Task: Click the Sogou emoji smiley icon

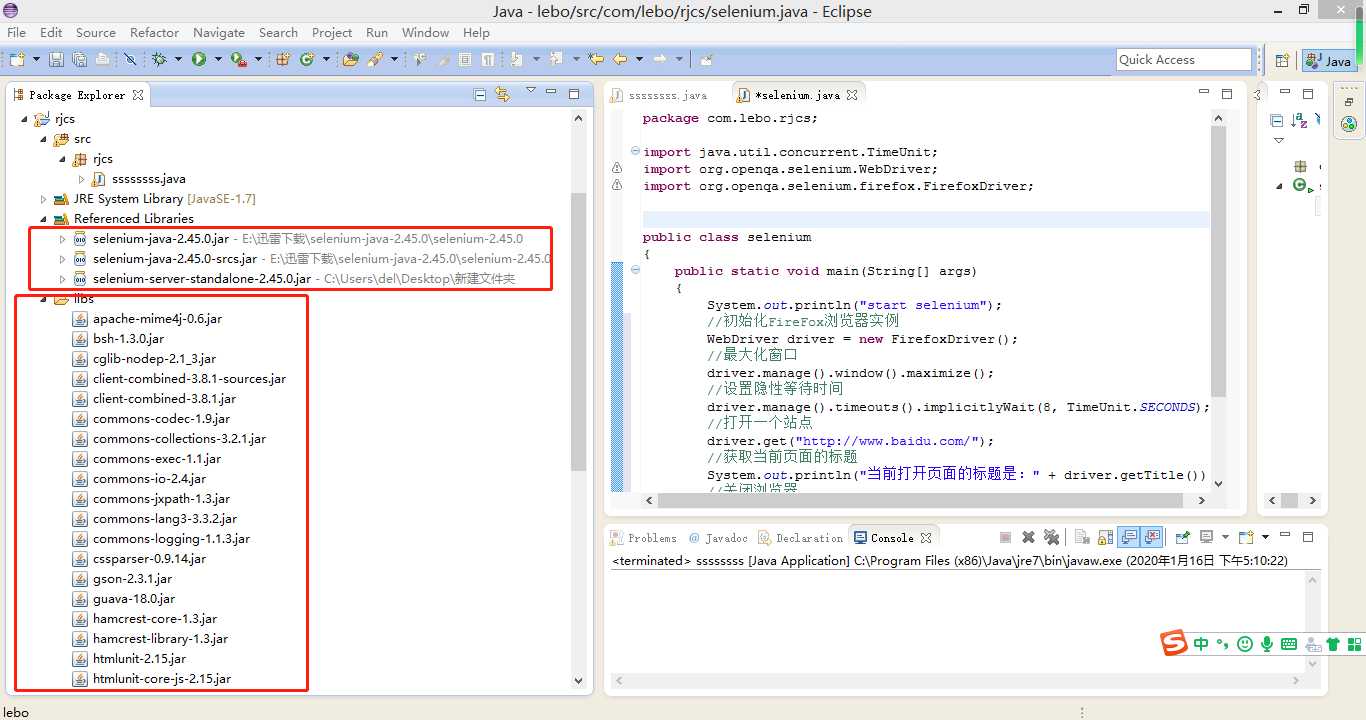Action: 1245,644
